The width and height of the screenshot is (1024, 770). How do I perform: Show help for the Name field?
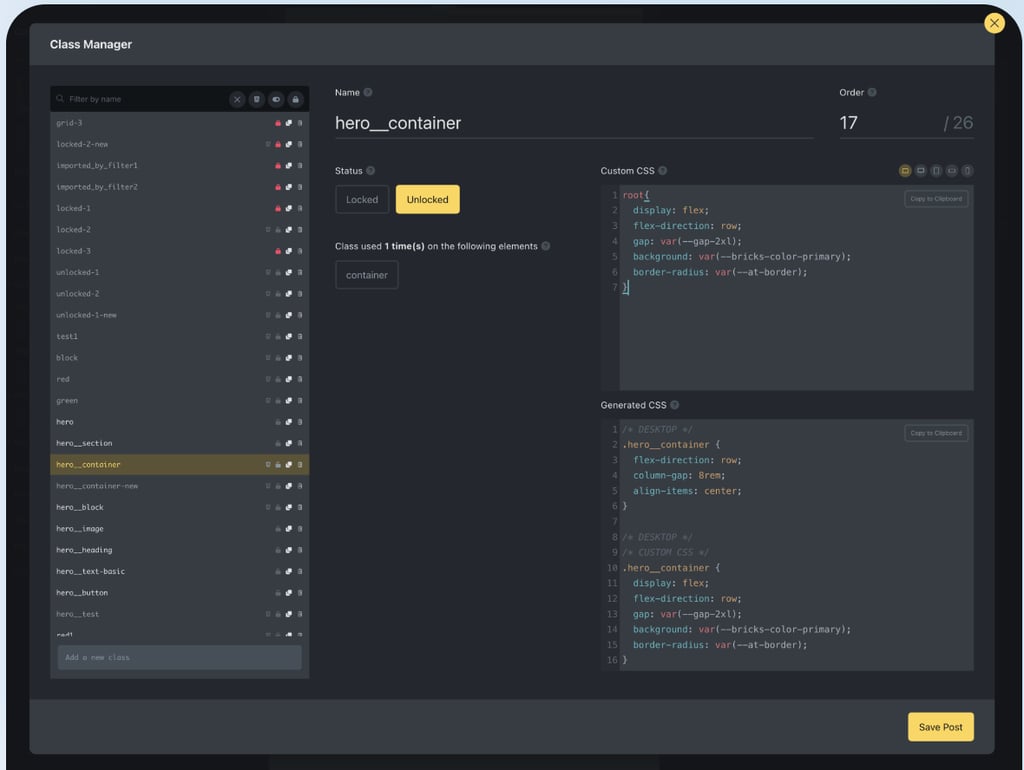368,93
